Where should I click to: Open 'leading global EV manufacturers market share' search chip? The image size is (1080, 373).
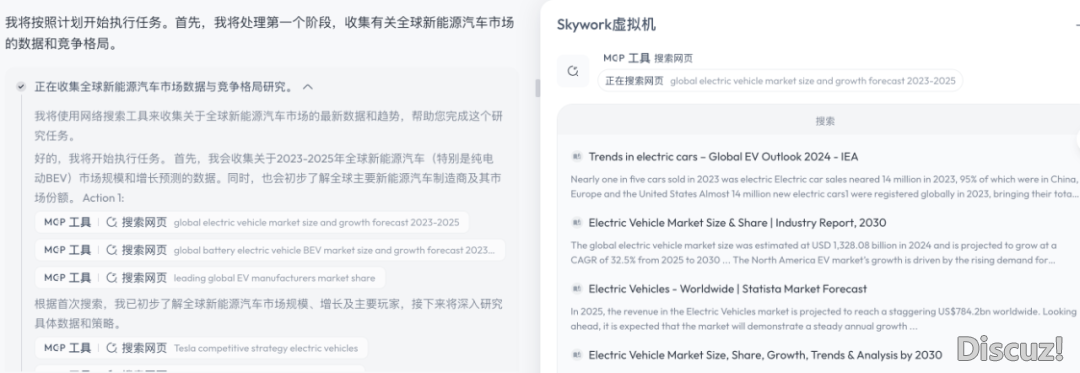coord(210,278)
